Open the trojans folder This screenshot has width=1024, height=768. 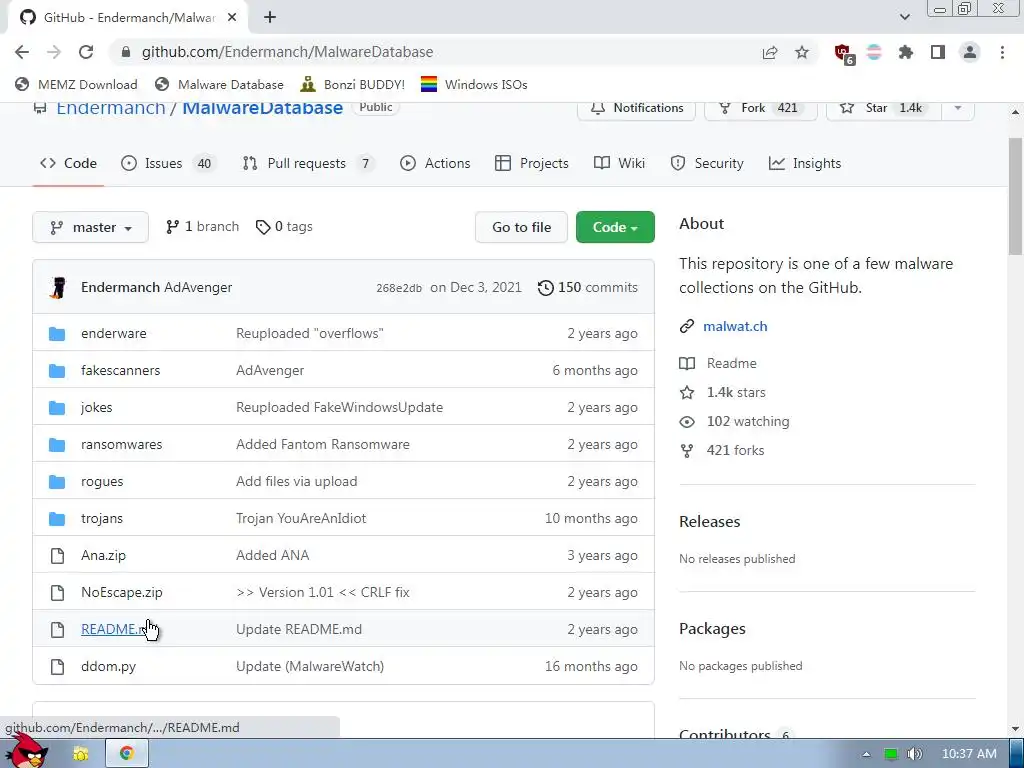102,519
